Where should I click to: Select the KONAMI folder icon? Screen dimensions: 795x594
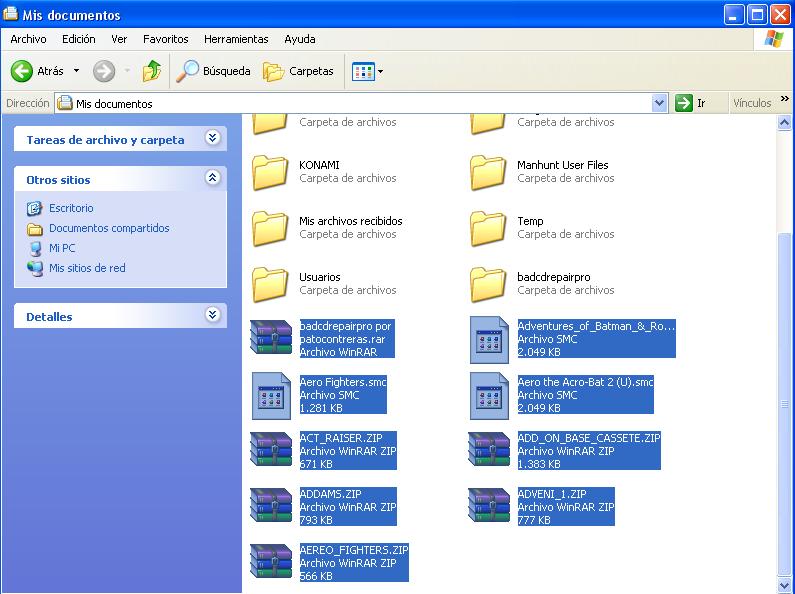[270, 172]
